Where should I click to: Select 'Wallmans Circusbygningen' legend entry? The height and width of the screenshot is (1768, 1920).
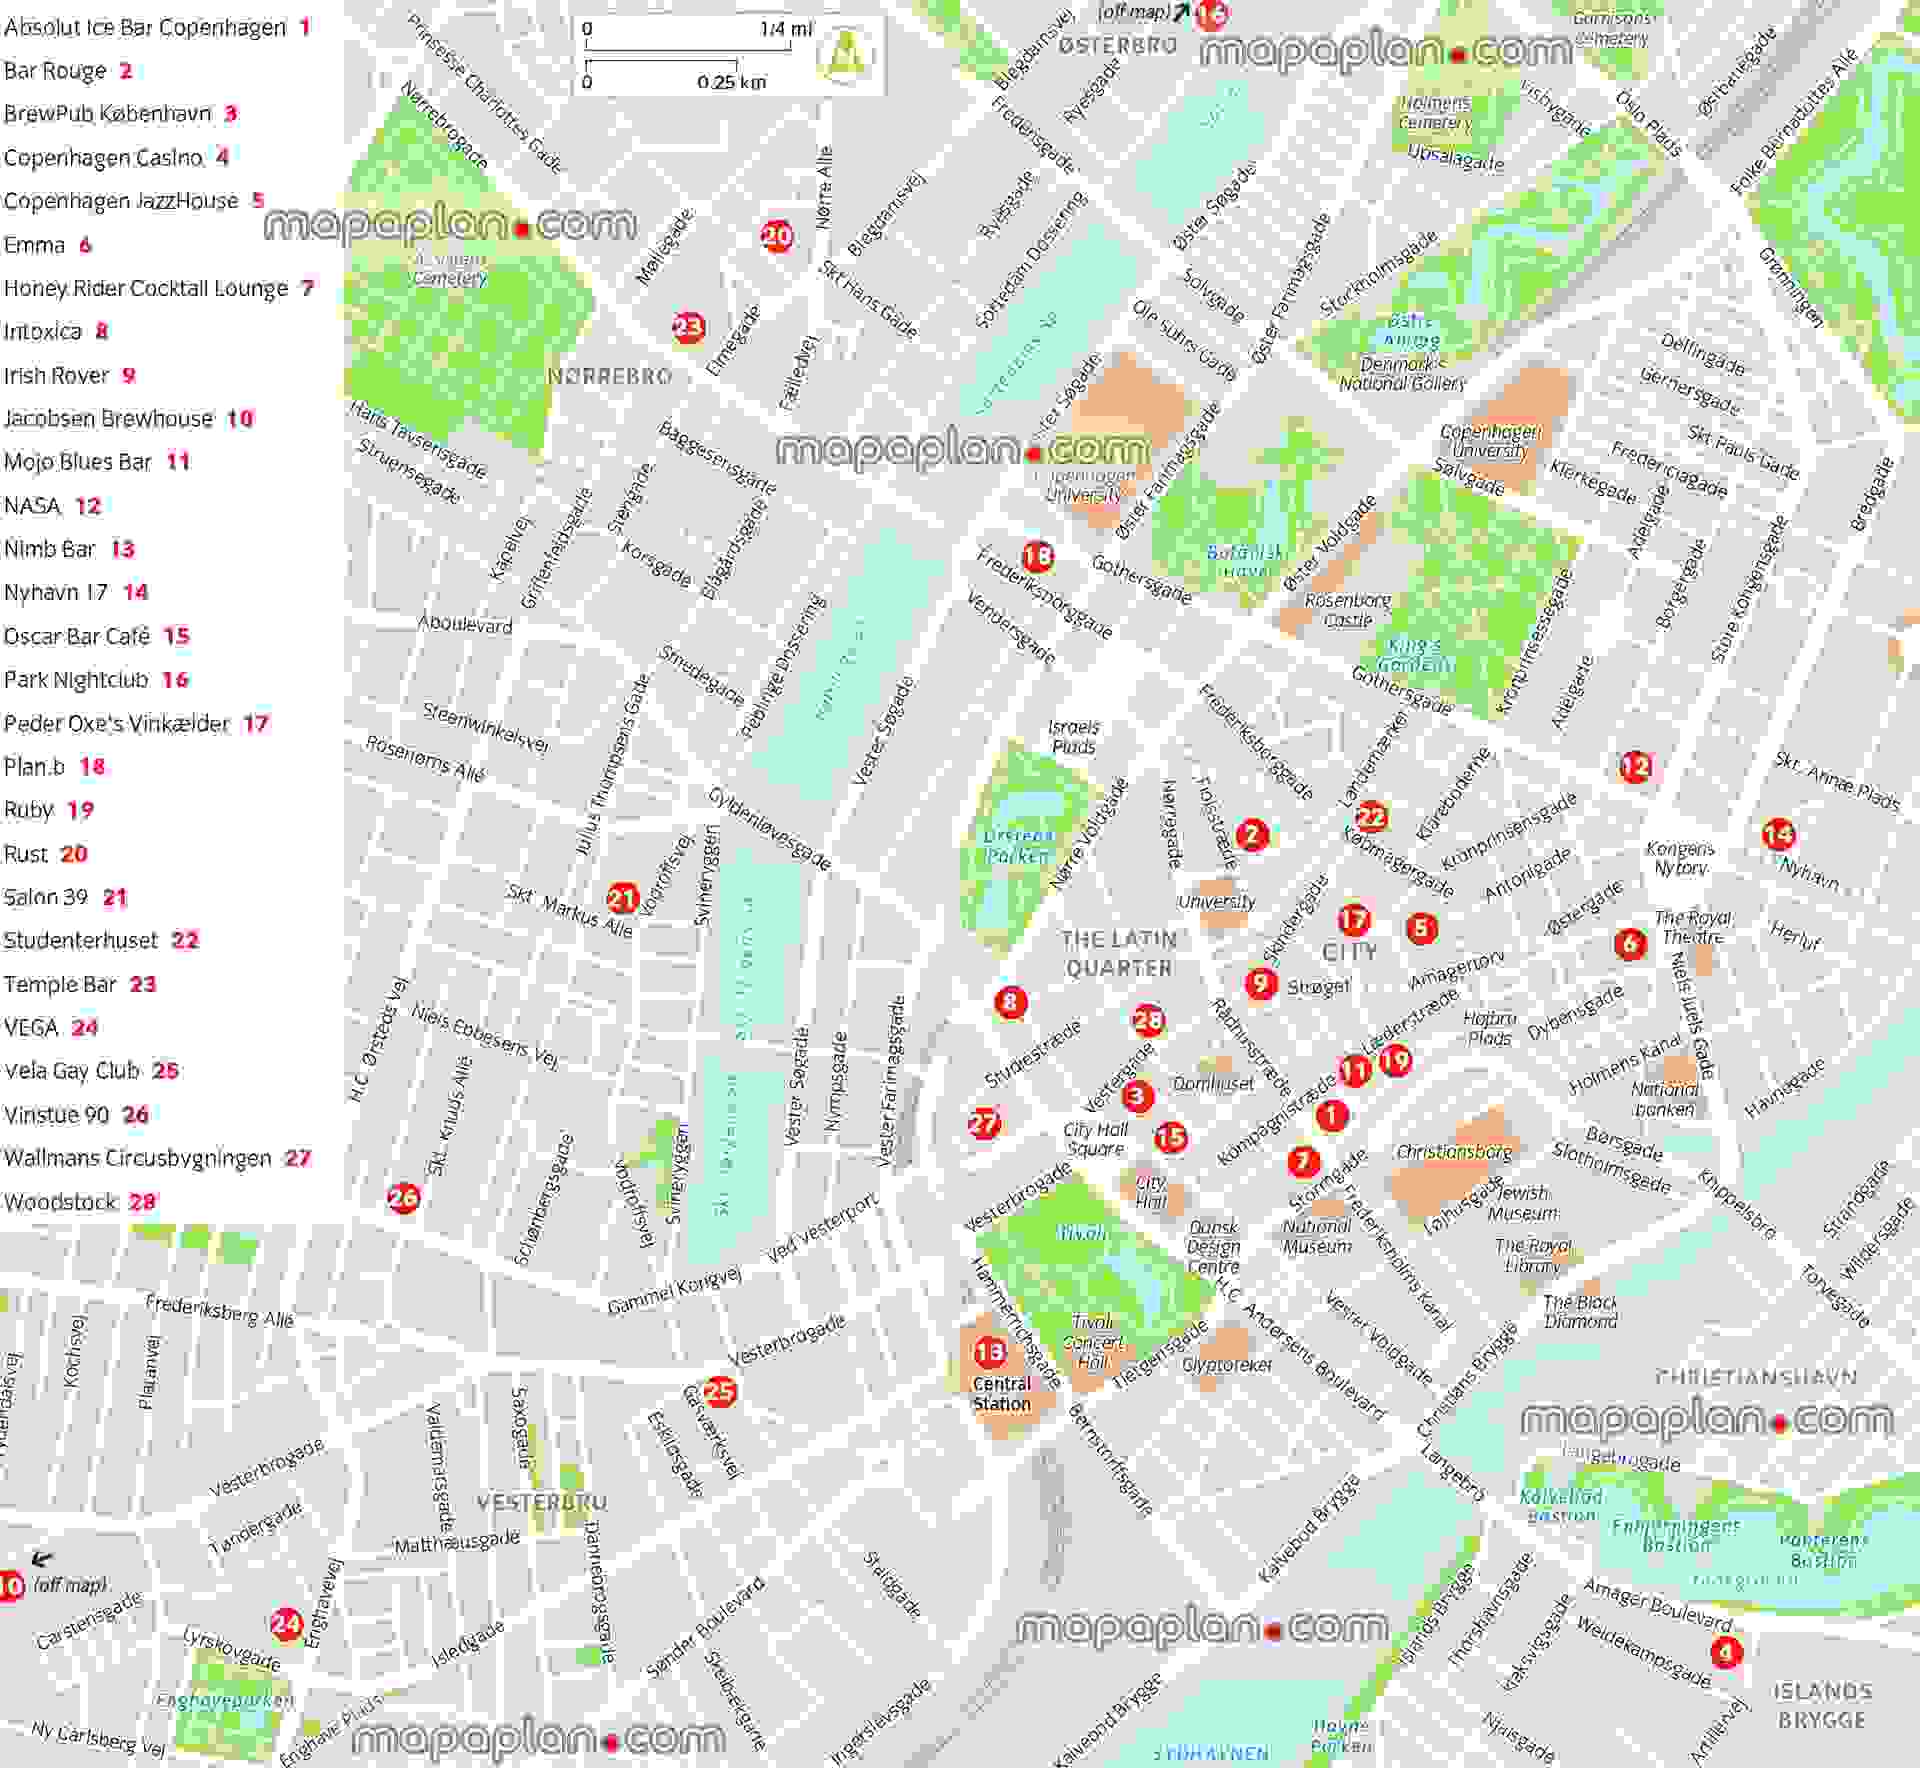point(158,1158)
